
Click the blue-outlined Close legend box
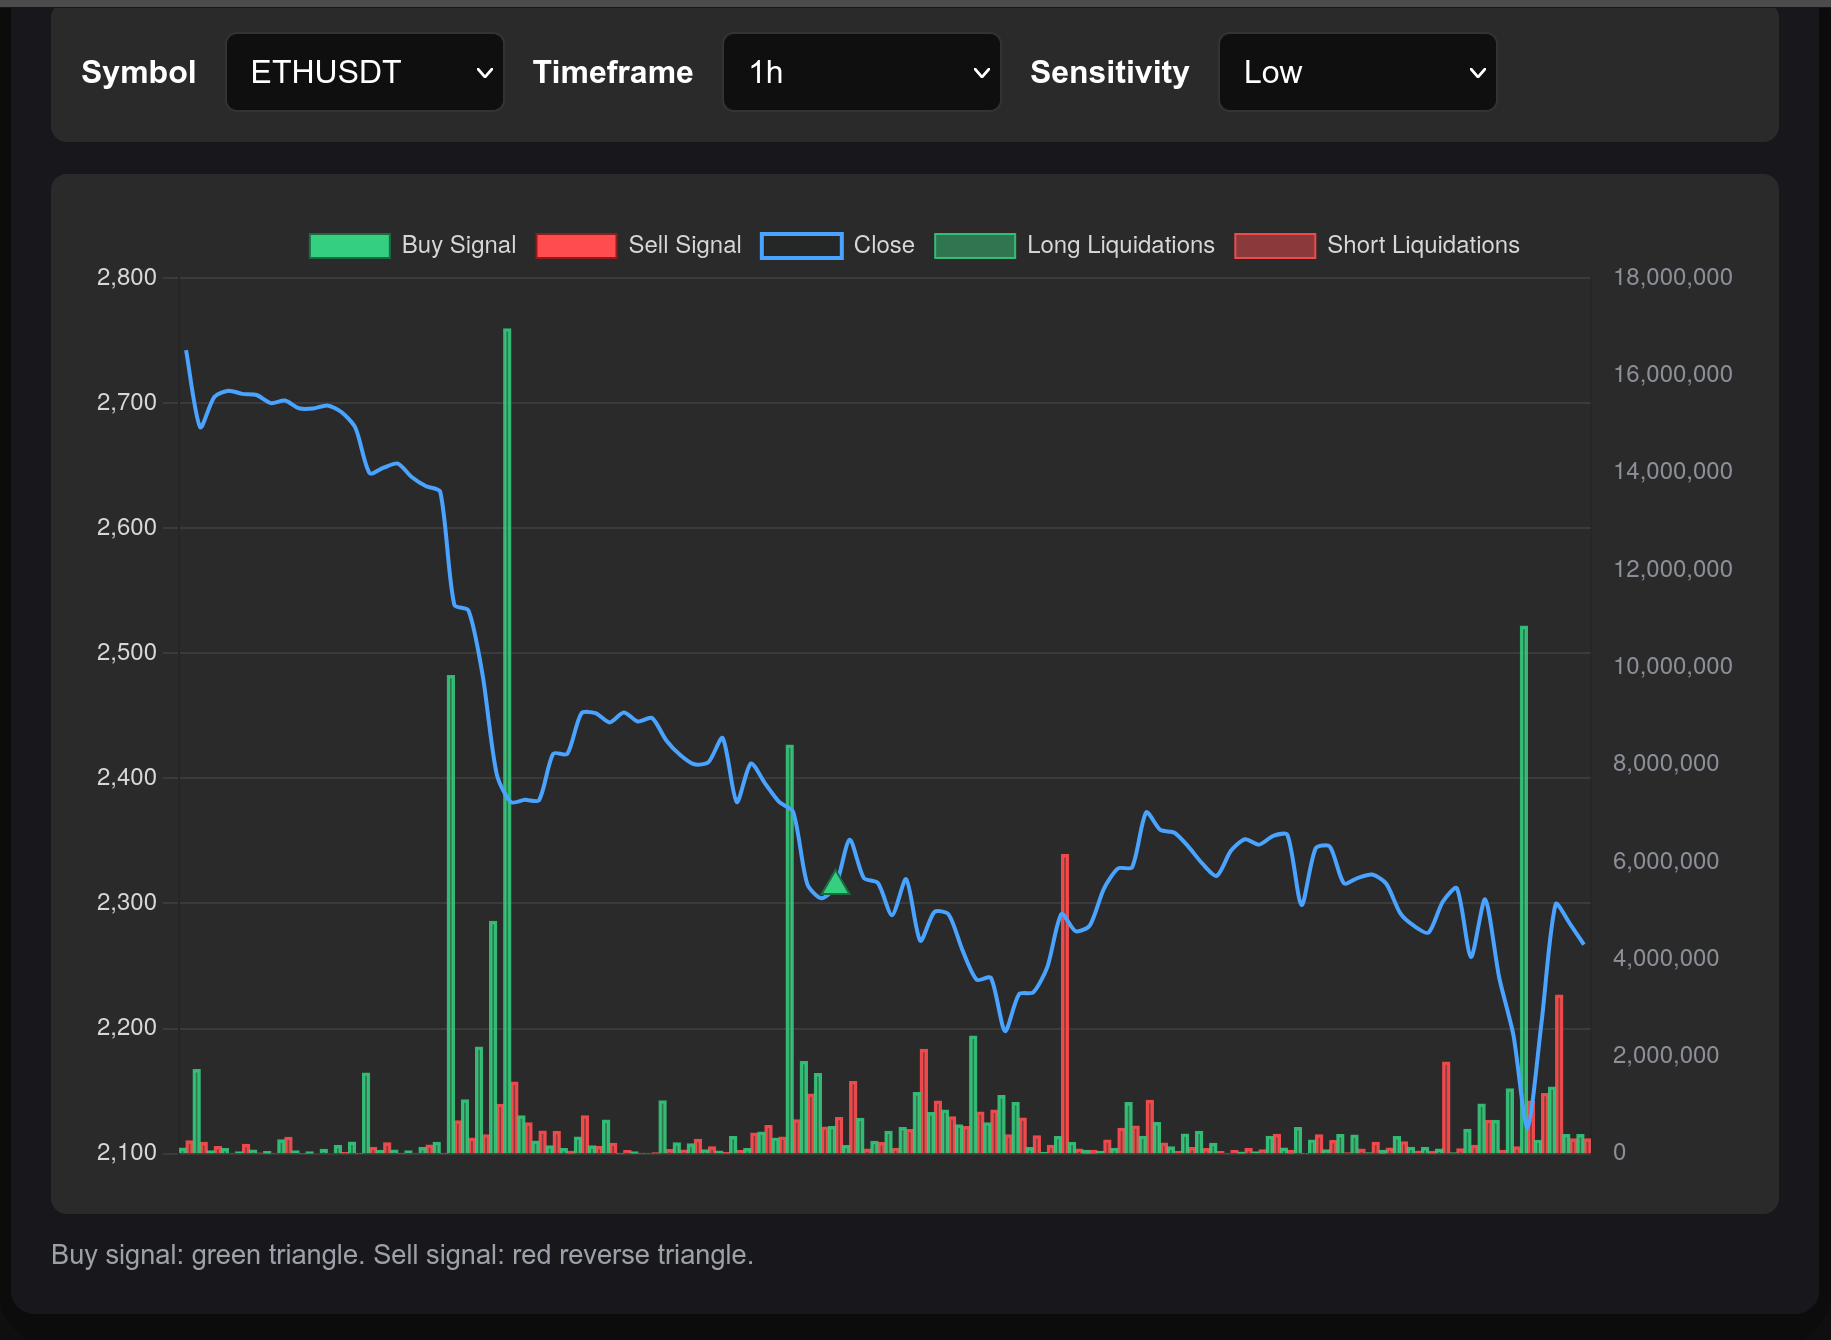(801, 246)
